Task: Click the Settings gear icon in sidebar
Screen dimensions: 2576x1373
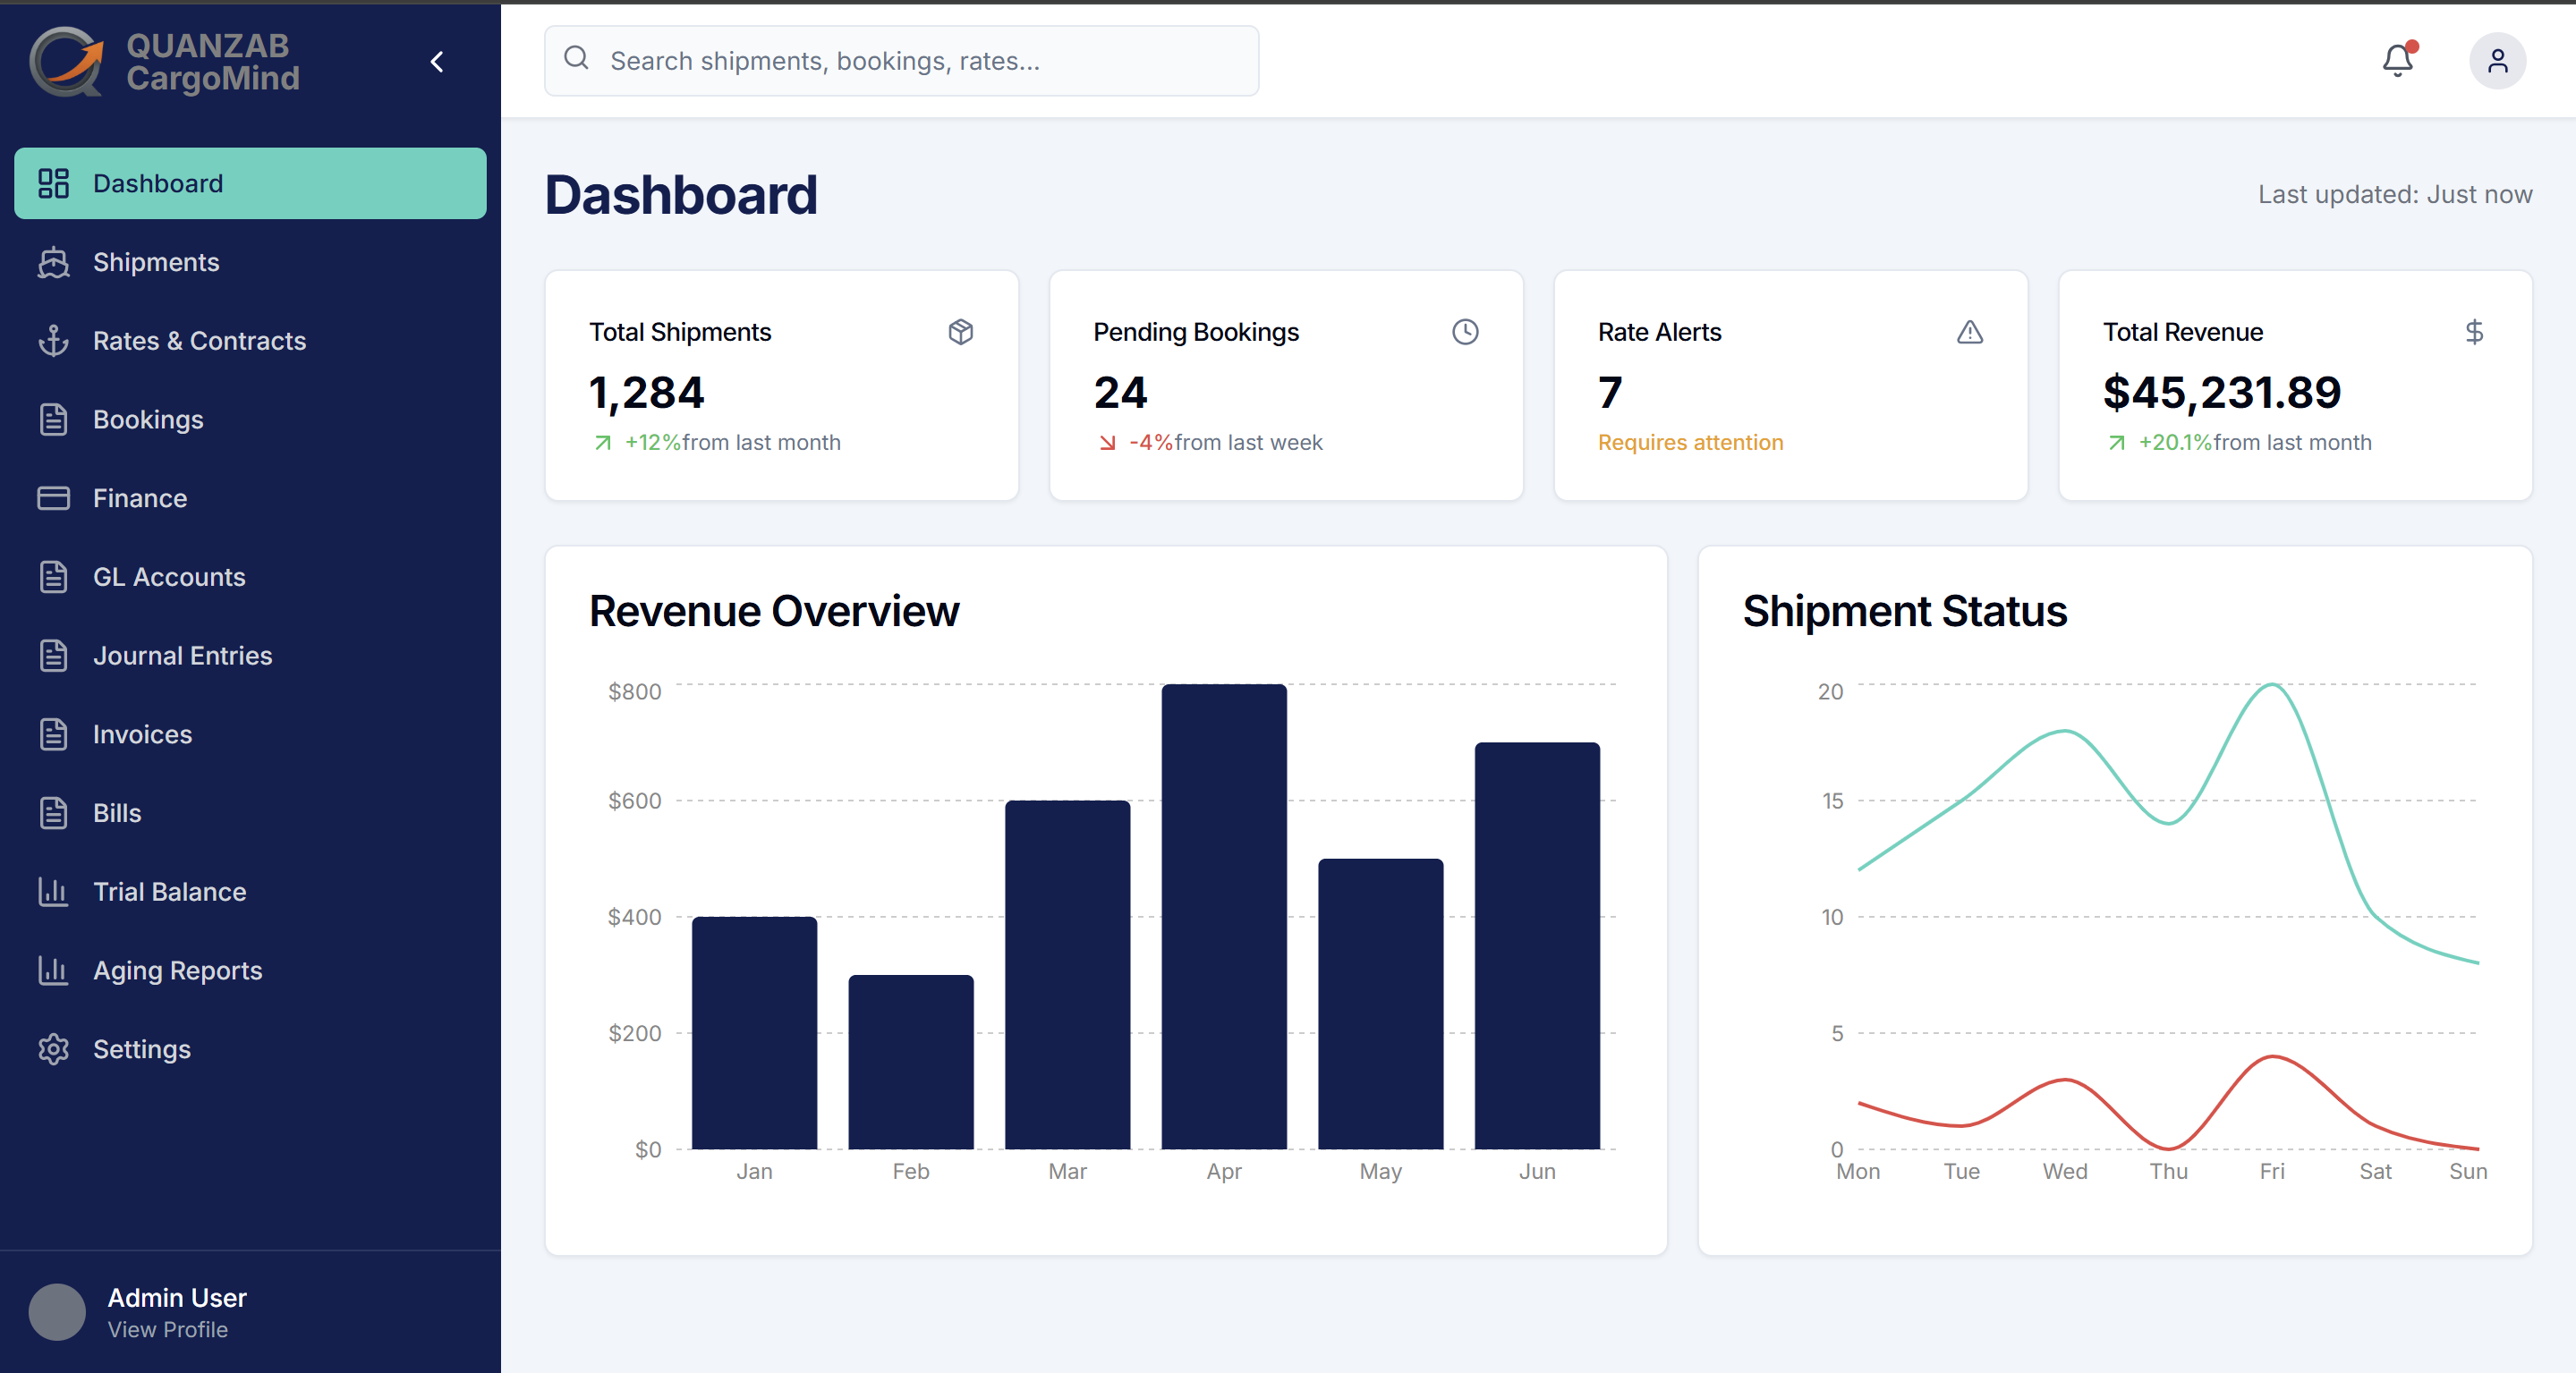Action: point(53,1049)
